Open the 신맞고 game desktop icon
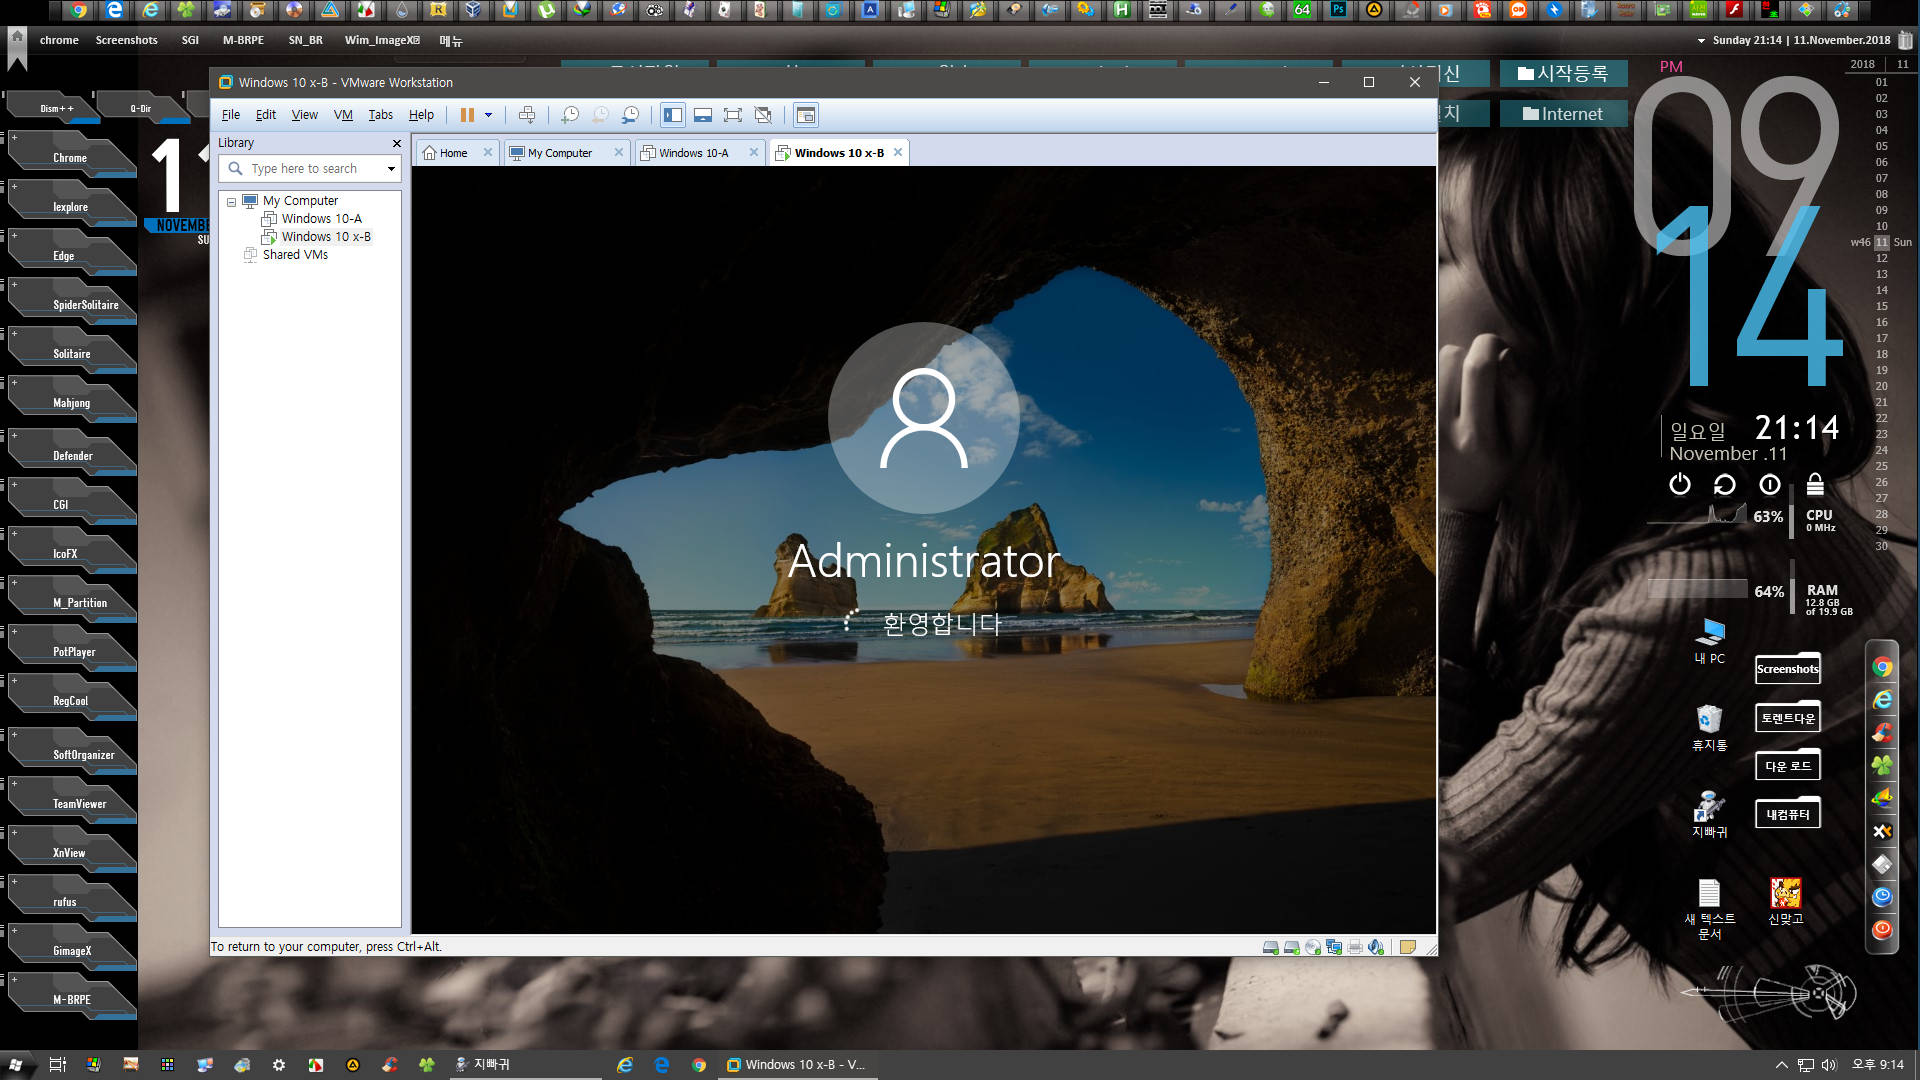The width and height of the screenshot is (1920, 1080). 1786,900
